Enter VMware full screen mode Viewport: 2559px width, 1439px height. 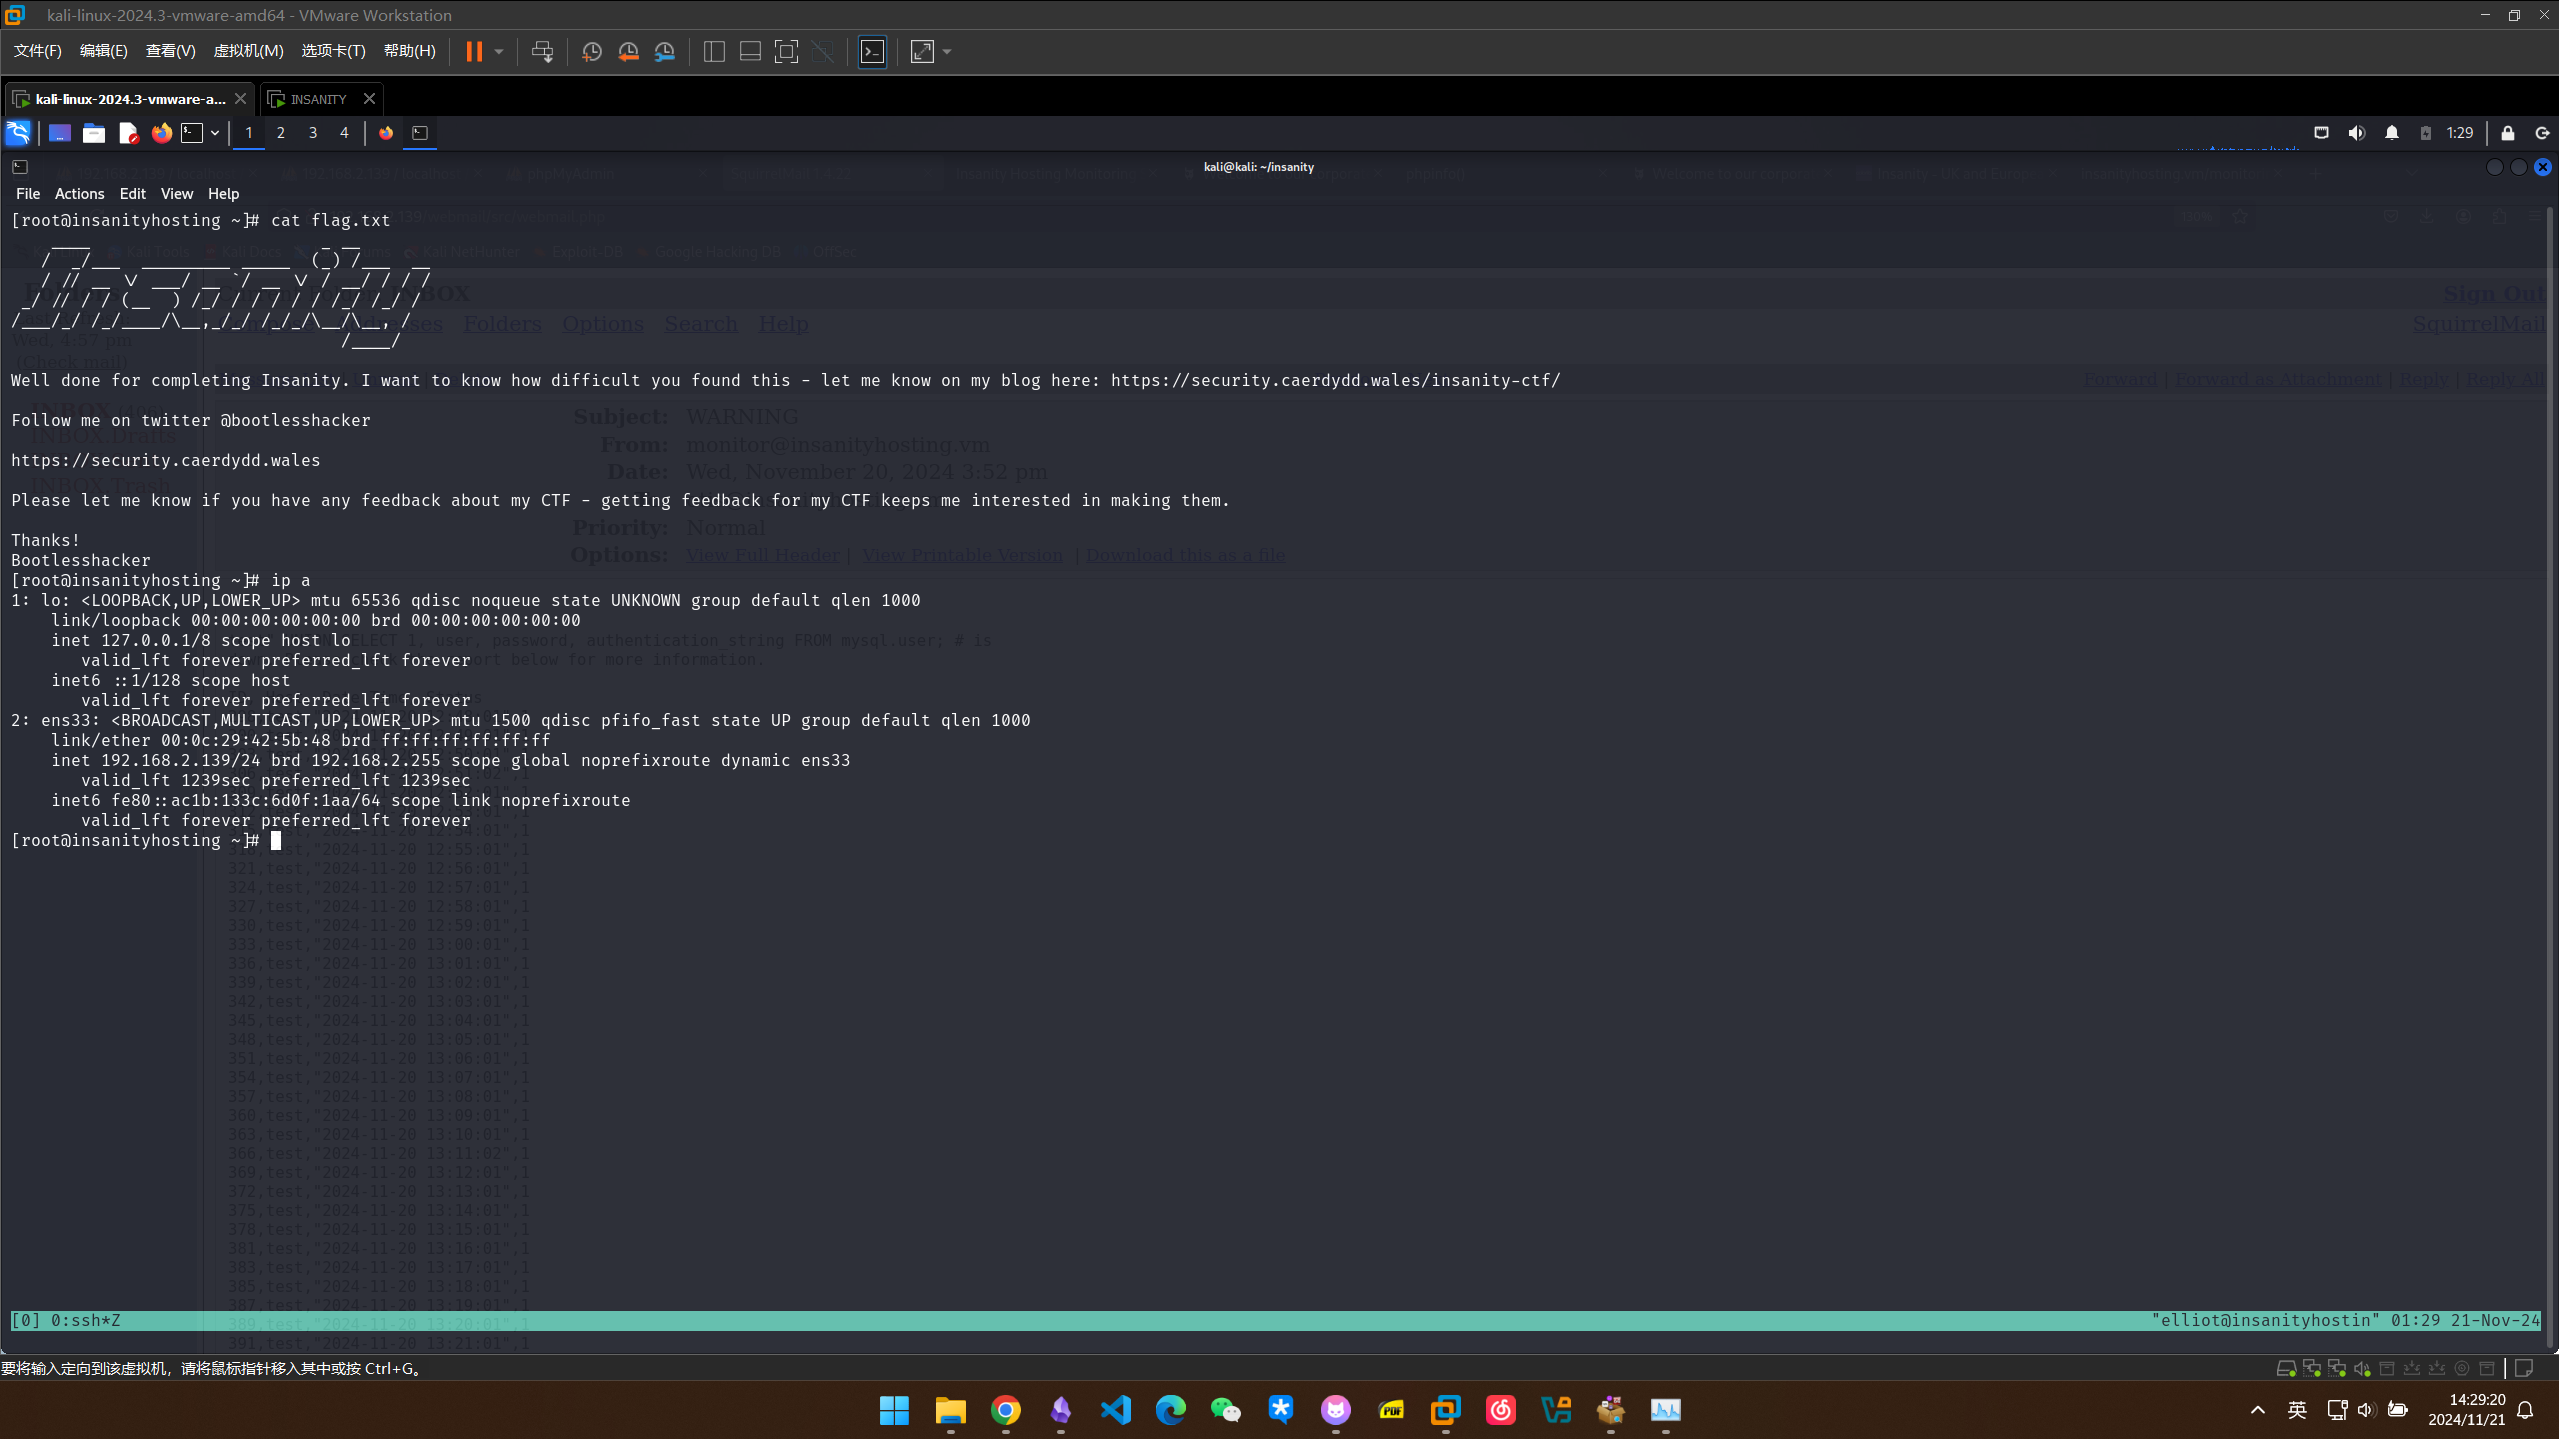tap(786, 52)
